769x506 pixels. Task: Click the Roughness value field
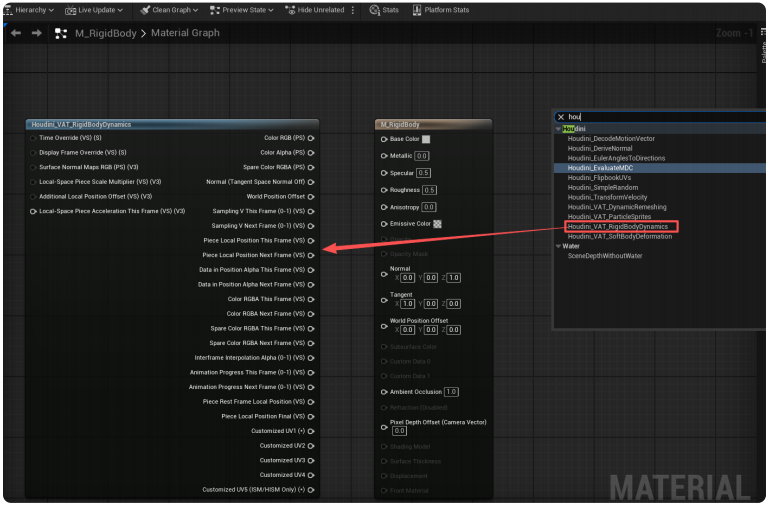[x=429, y=190]
